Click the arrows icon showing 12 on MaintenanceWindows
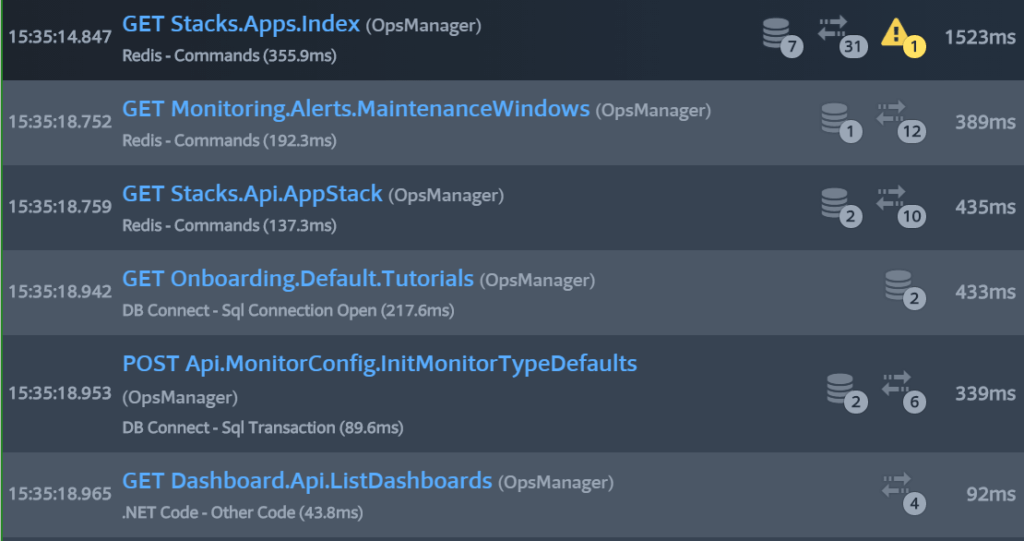 901,122
